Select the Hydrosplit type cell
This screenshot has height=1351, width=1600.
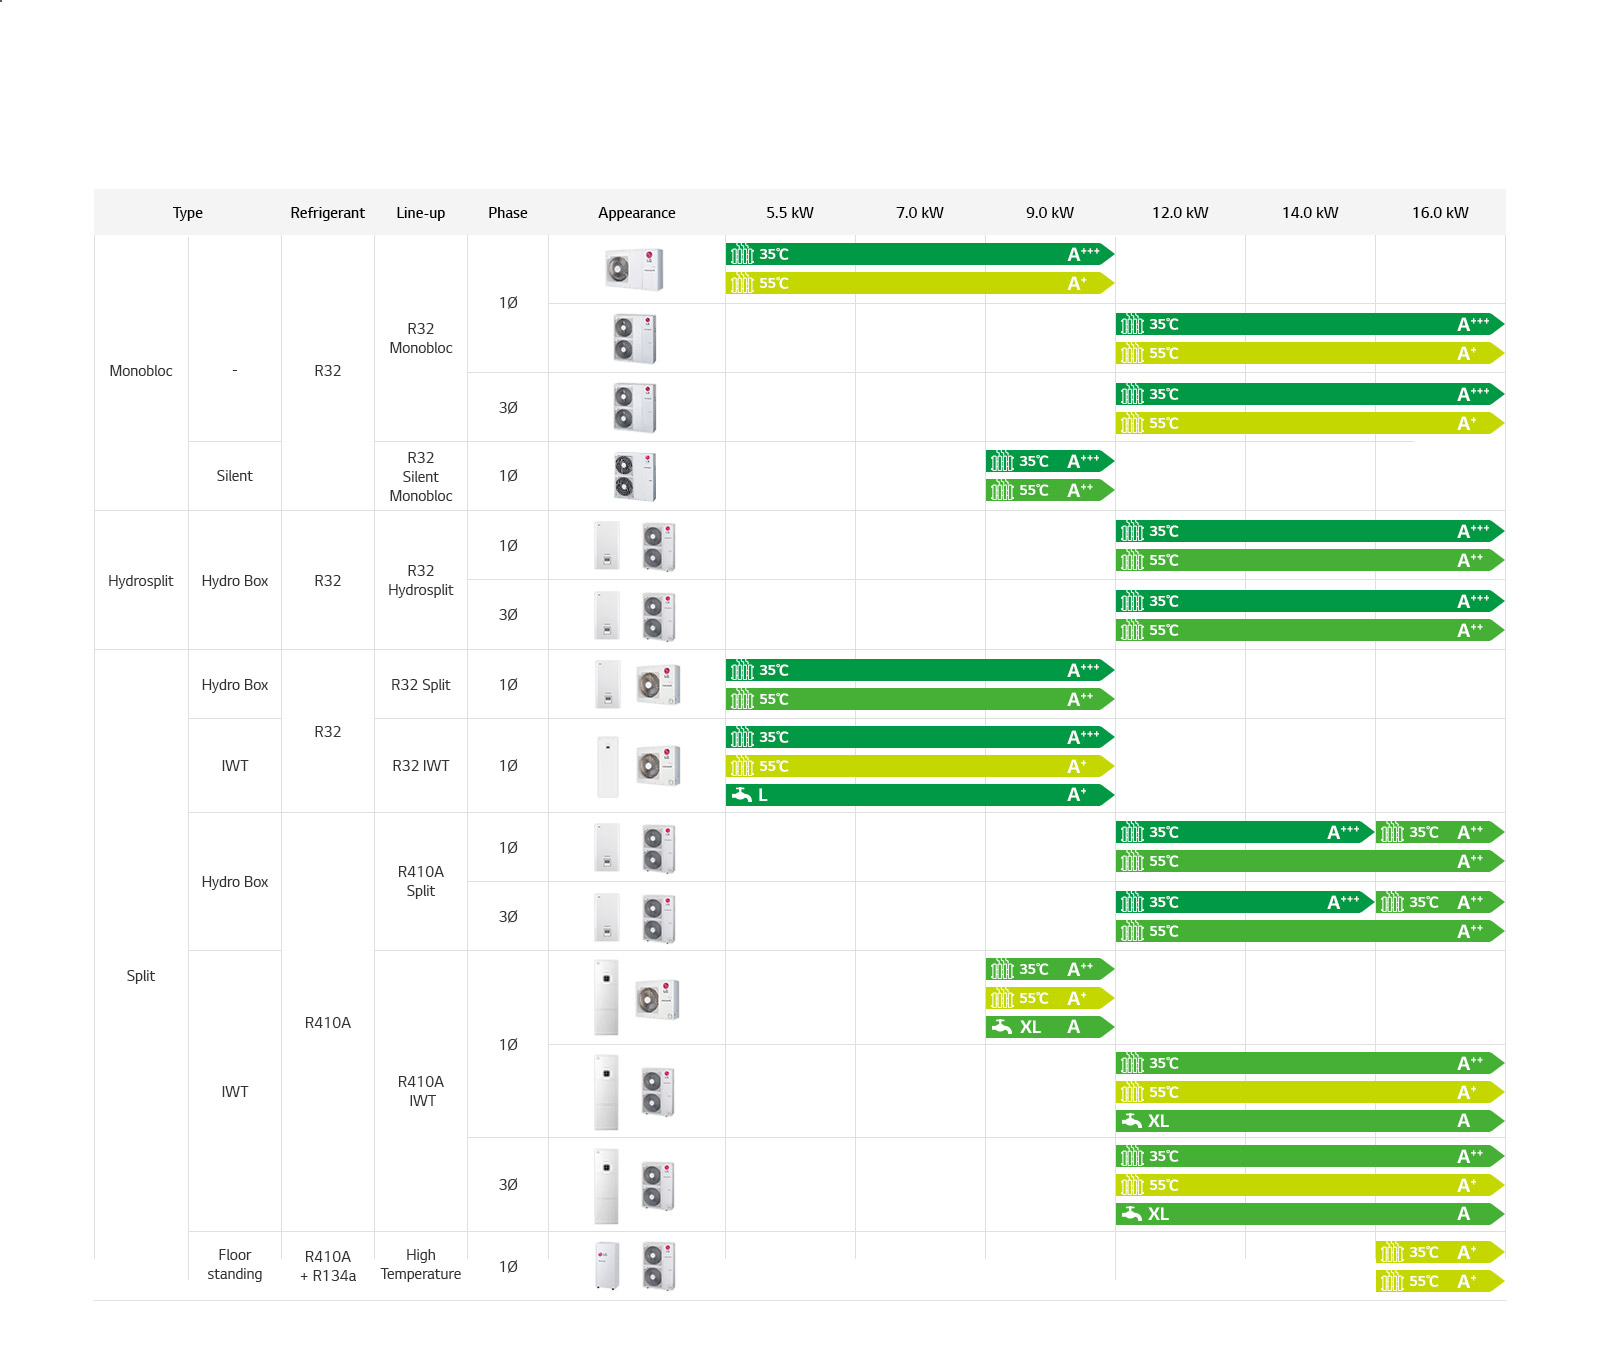pyautogui.click(x=141, y=581)
